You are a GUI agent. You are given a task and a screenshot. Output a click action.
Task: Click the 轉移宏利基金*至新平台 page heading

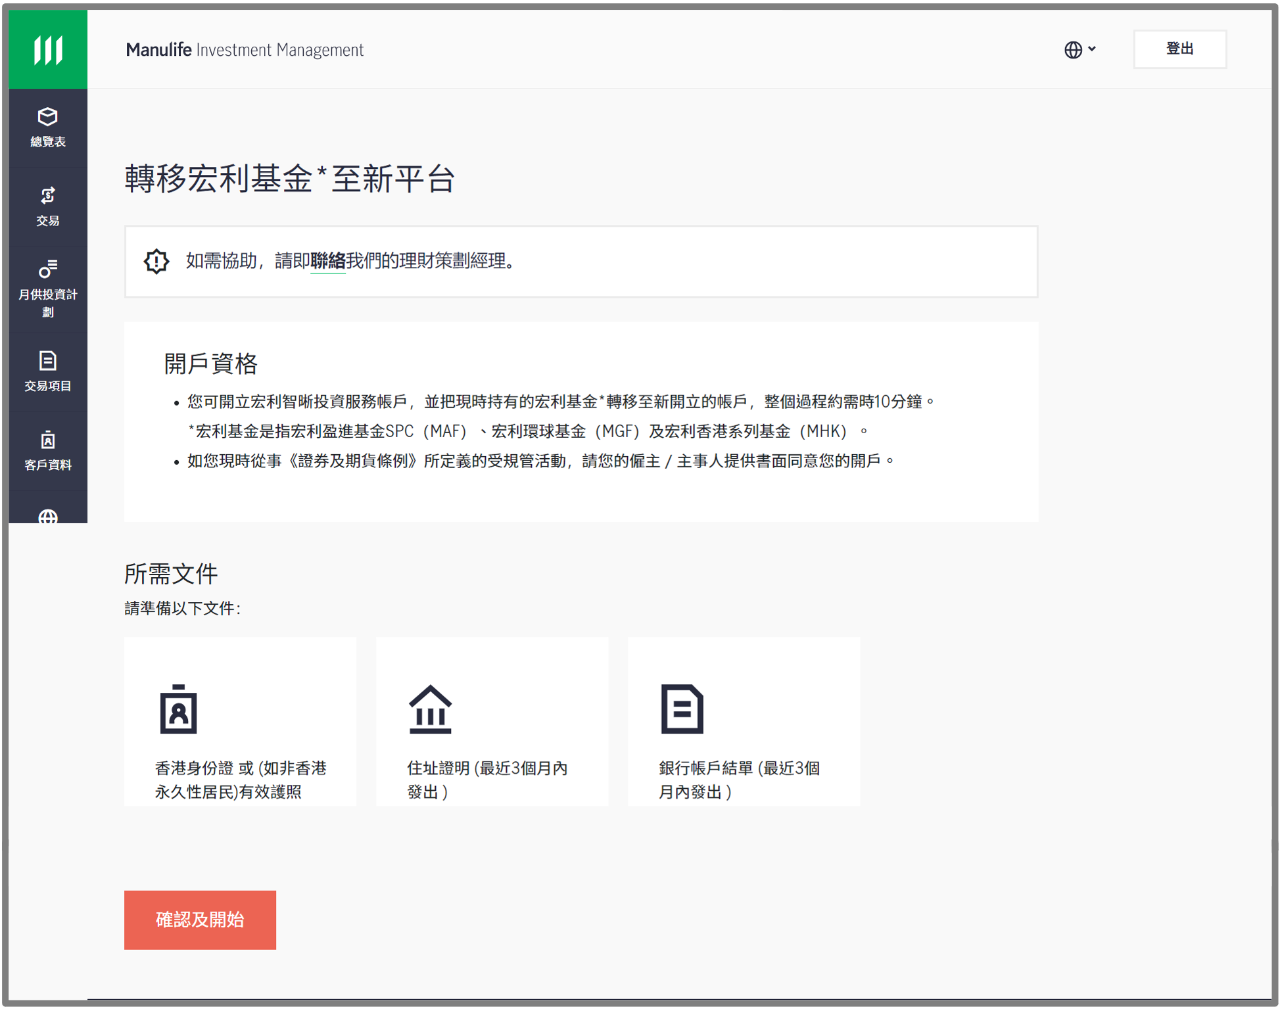290,179
